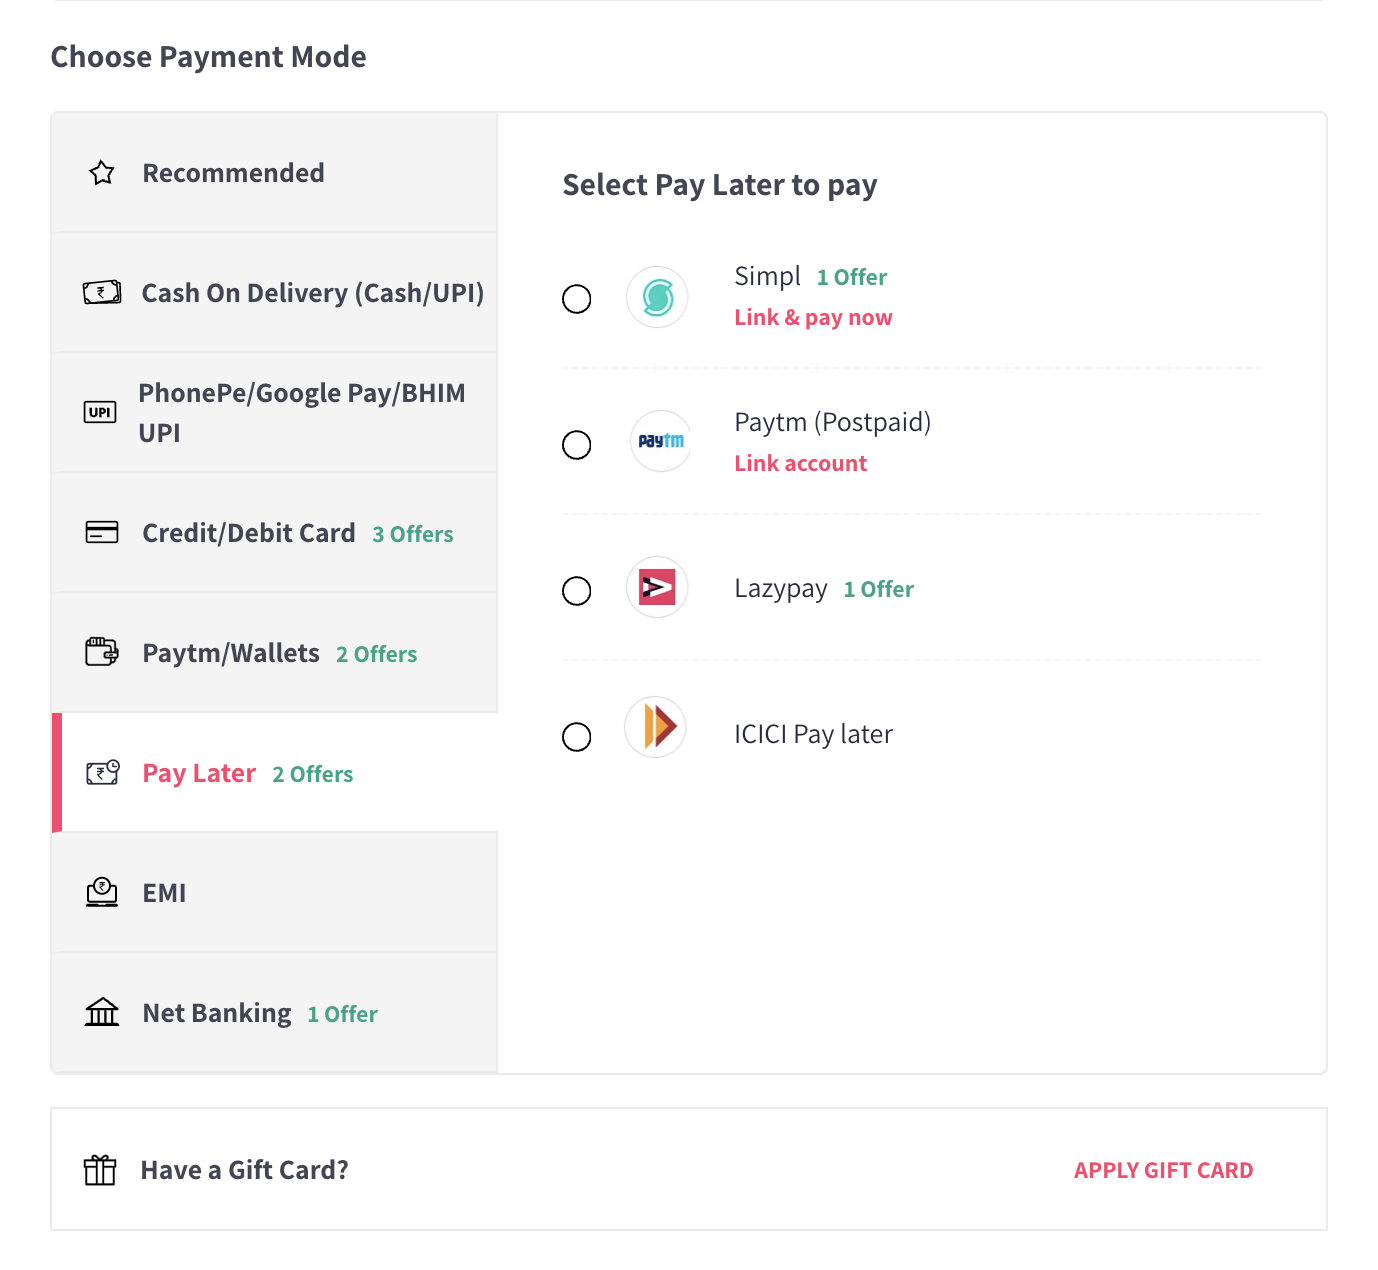
Task: Select the Simpl radio button
Action: click(577, 298)
